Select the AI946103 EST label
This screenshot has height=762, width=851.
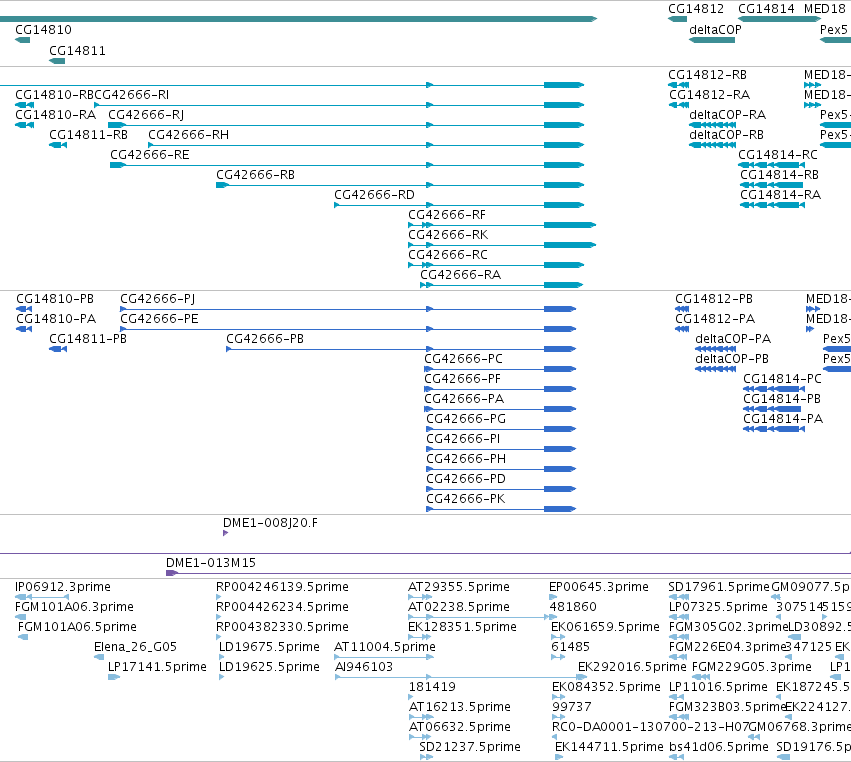[364, 667]
